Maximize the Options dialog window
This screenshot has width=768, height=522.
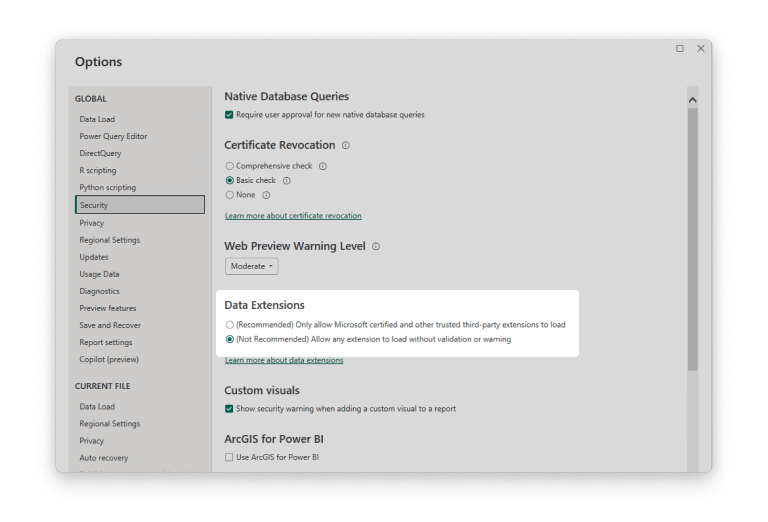[x=680, y=48]
